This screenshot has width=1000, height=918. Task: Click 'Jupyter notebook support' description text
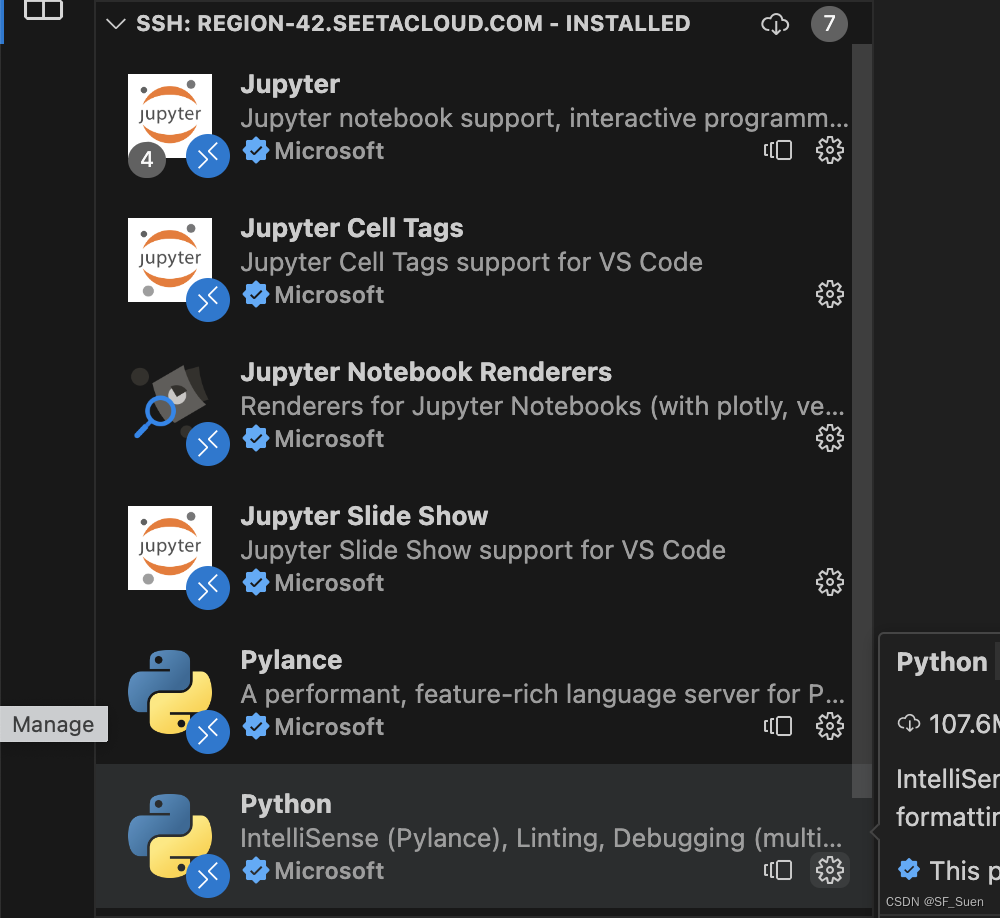click(545, 118)
